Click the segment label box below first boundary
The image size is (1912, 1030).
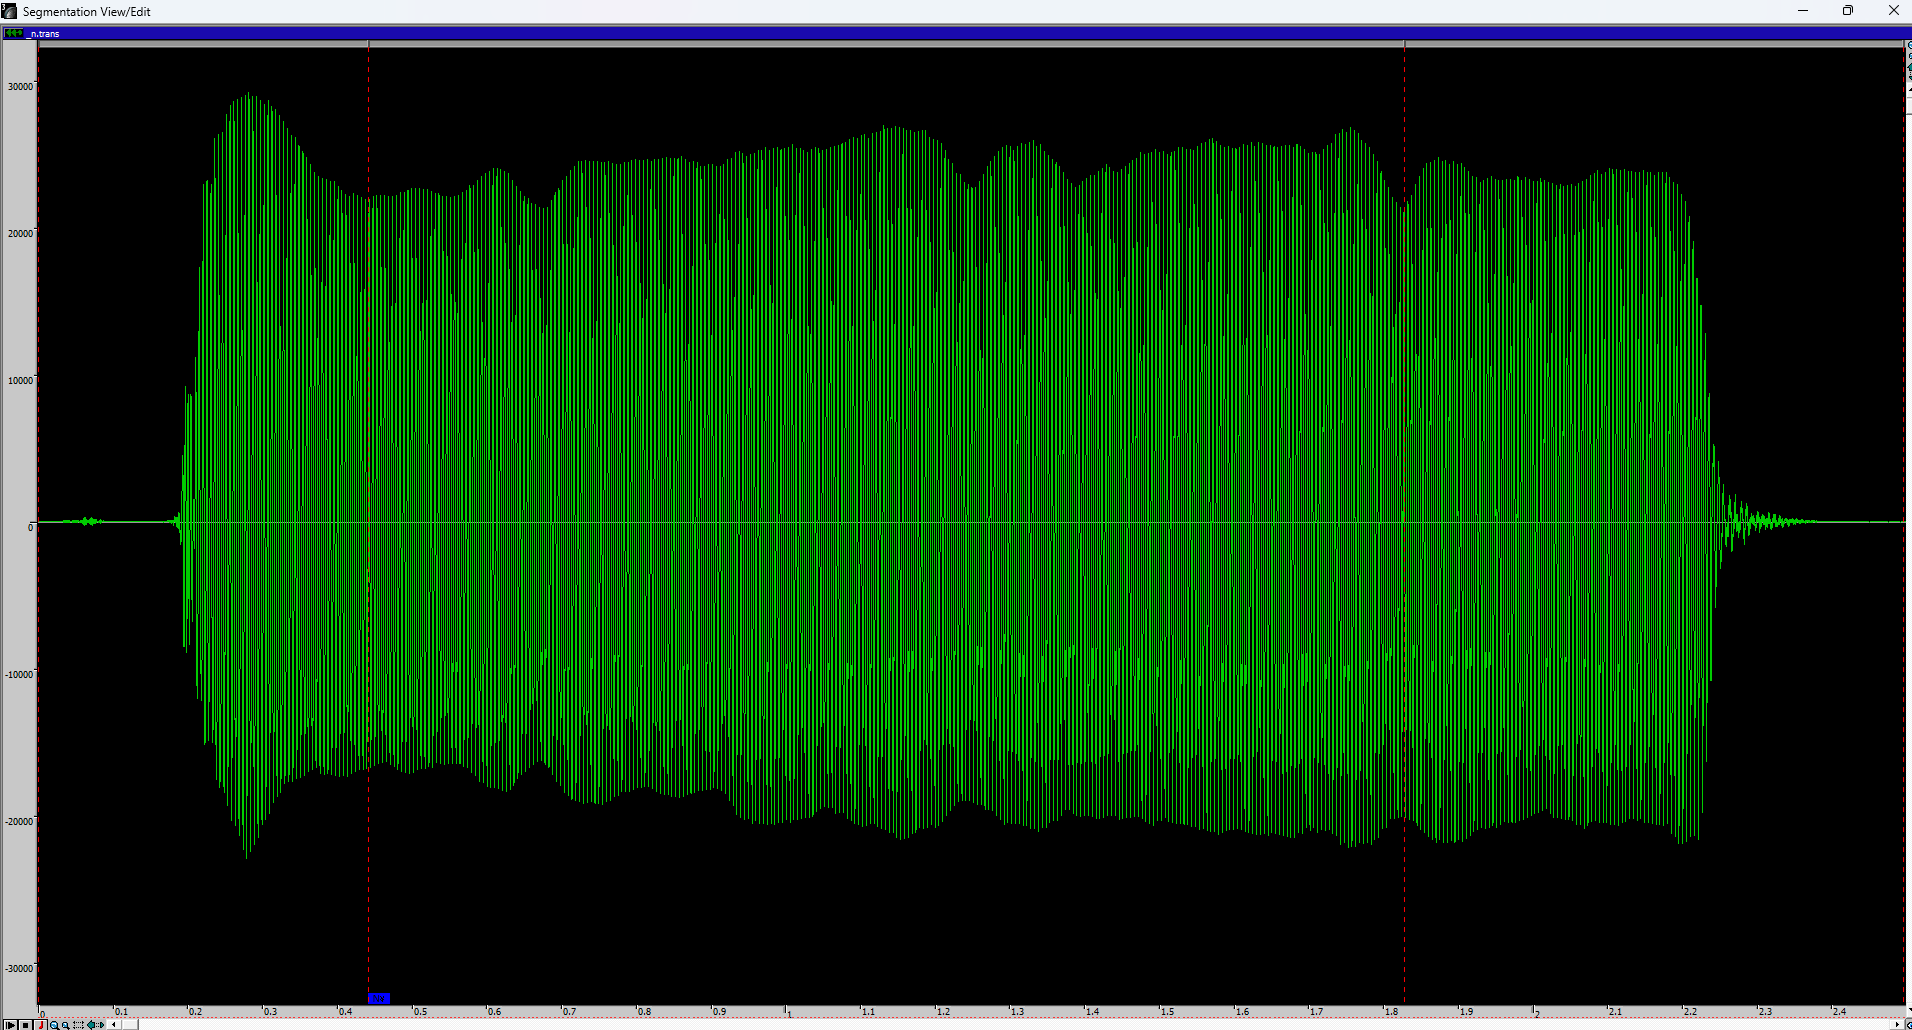378,998
